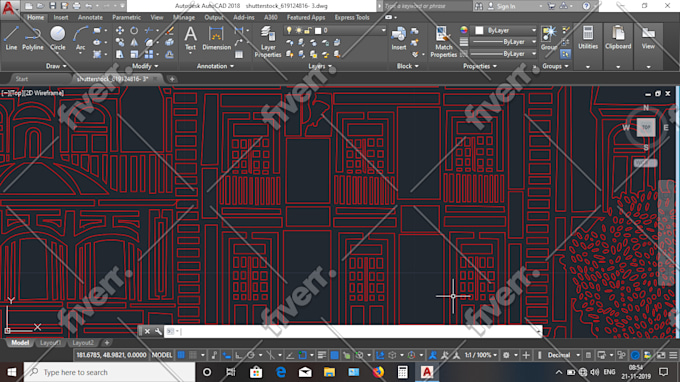Image resolution: width=680 pixels, height=382 pixels.
Task: Click the Dimension tool
Action: pos(216,38)
